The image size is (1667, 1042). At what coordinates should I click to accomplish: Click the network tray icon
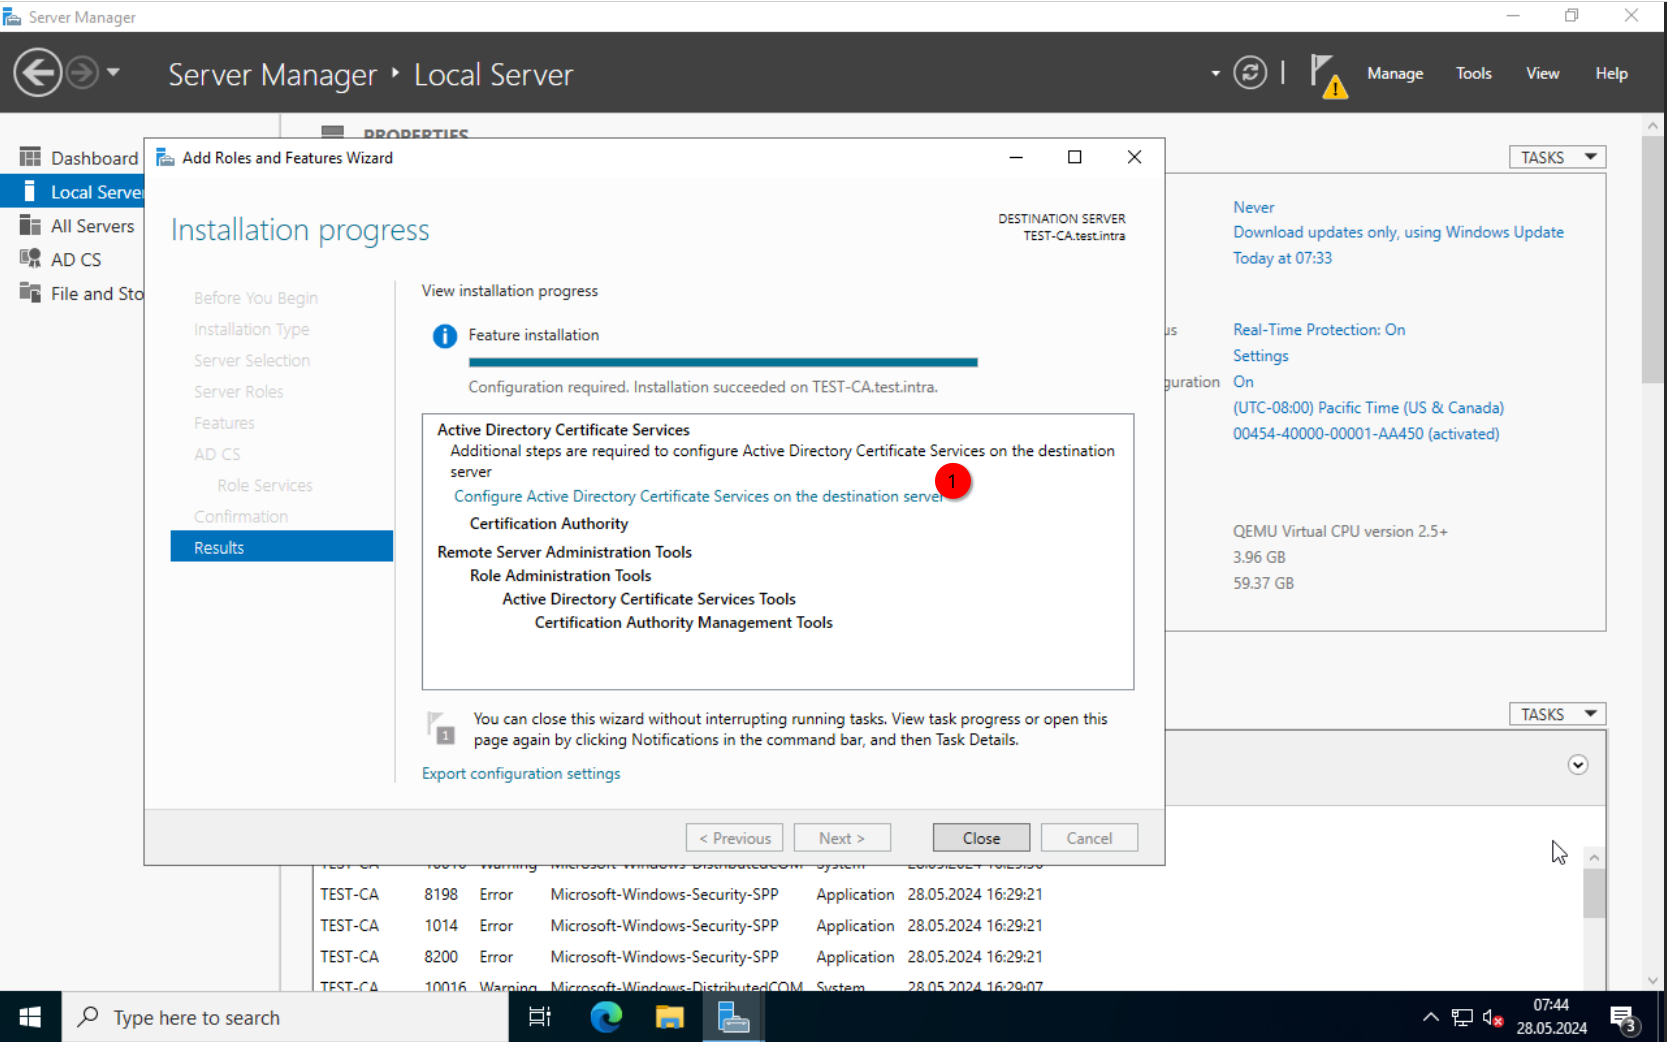pos(1462,1018)
